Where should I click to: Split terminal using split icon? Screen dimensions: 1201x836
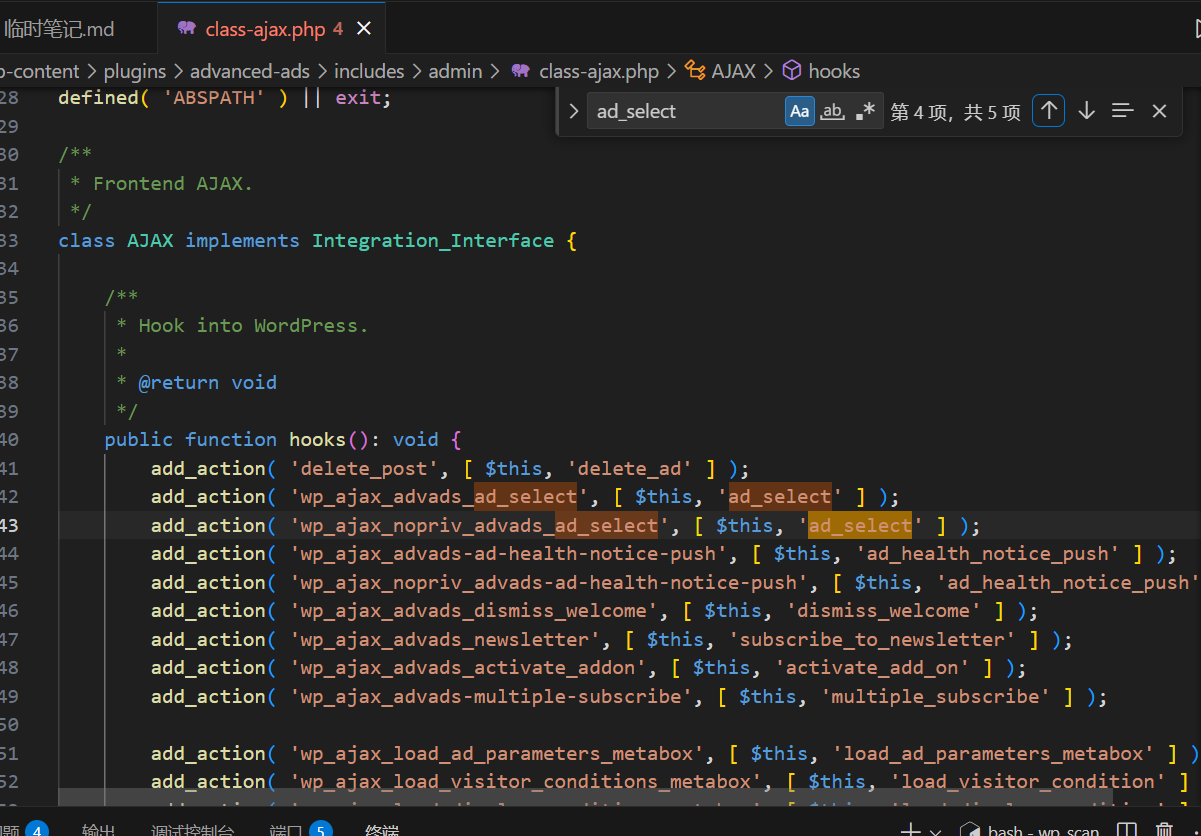point(1126,830)
